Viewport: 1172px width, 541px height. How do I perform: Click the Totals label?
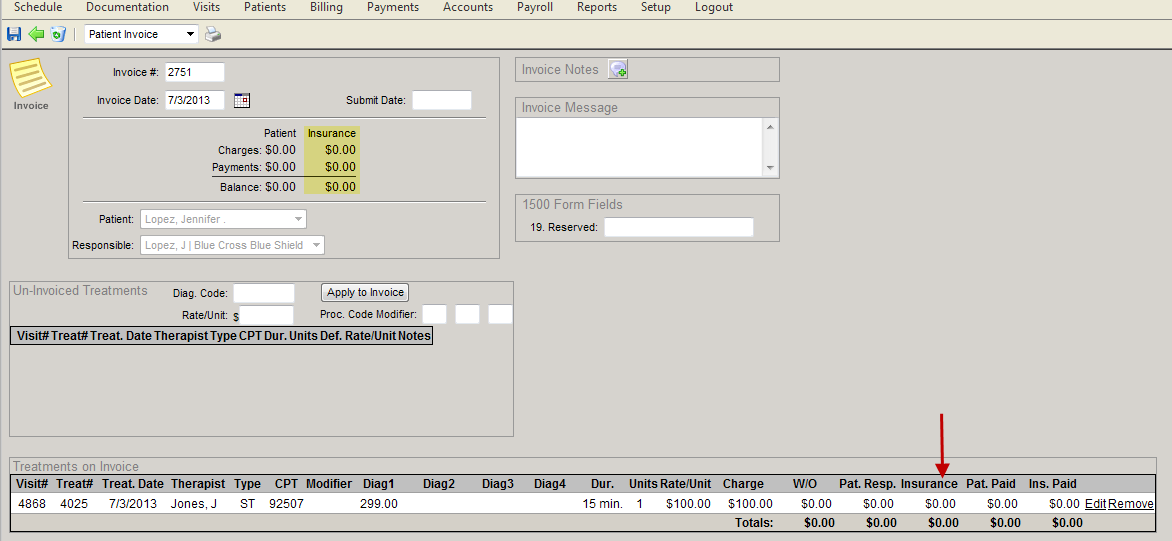tap(754, 523)
